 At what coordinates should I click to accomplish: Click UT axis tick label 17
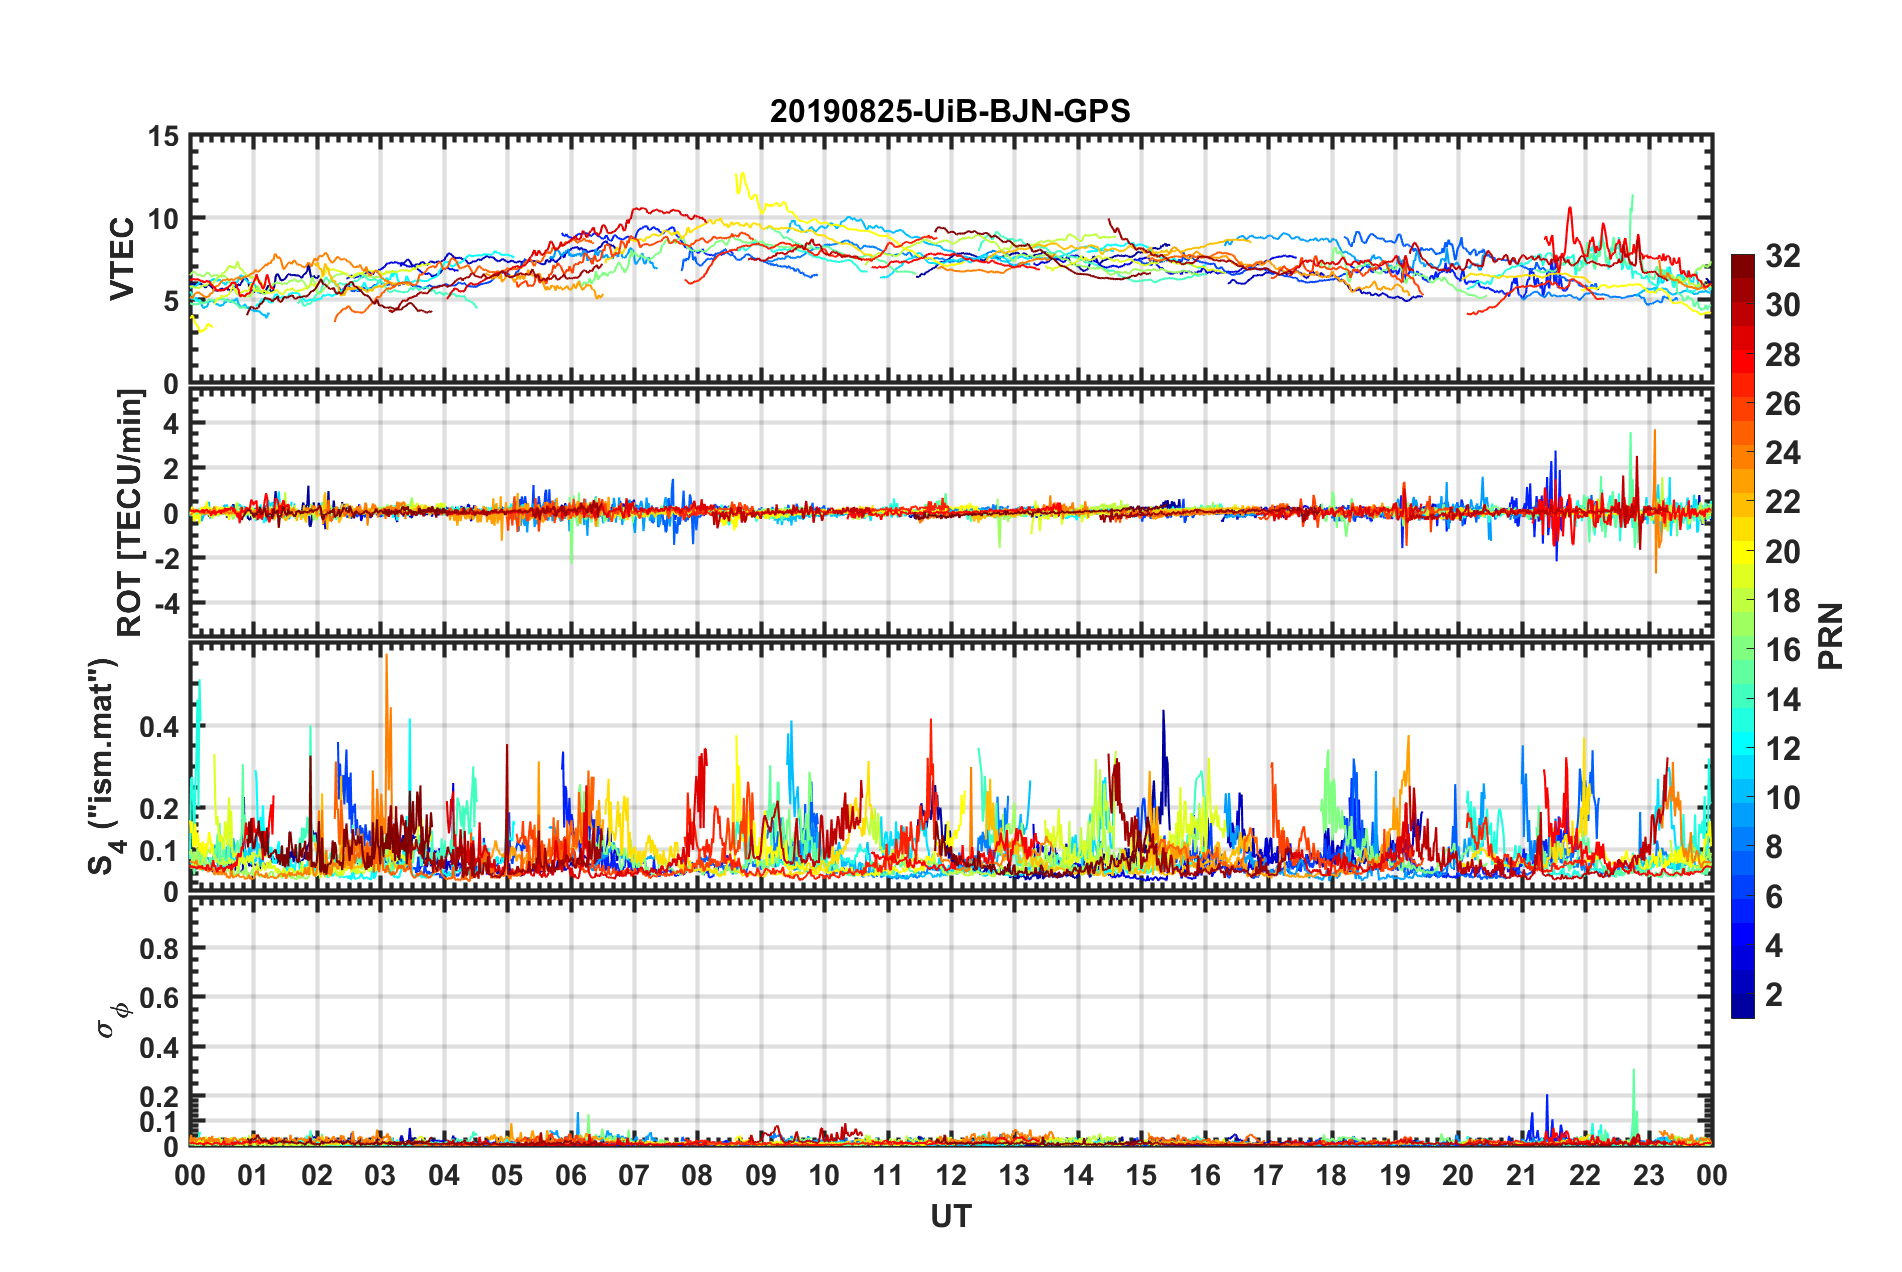tap(1268, 1175)
